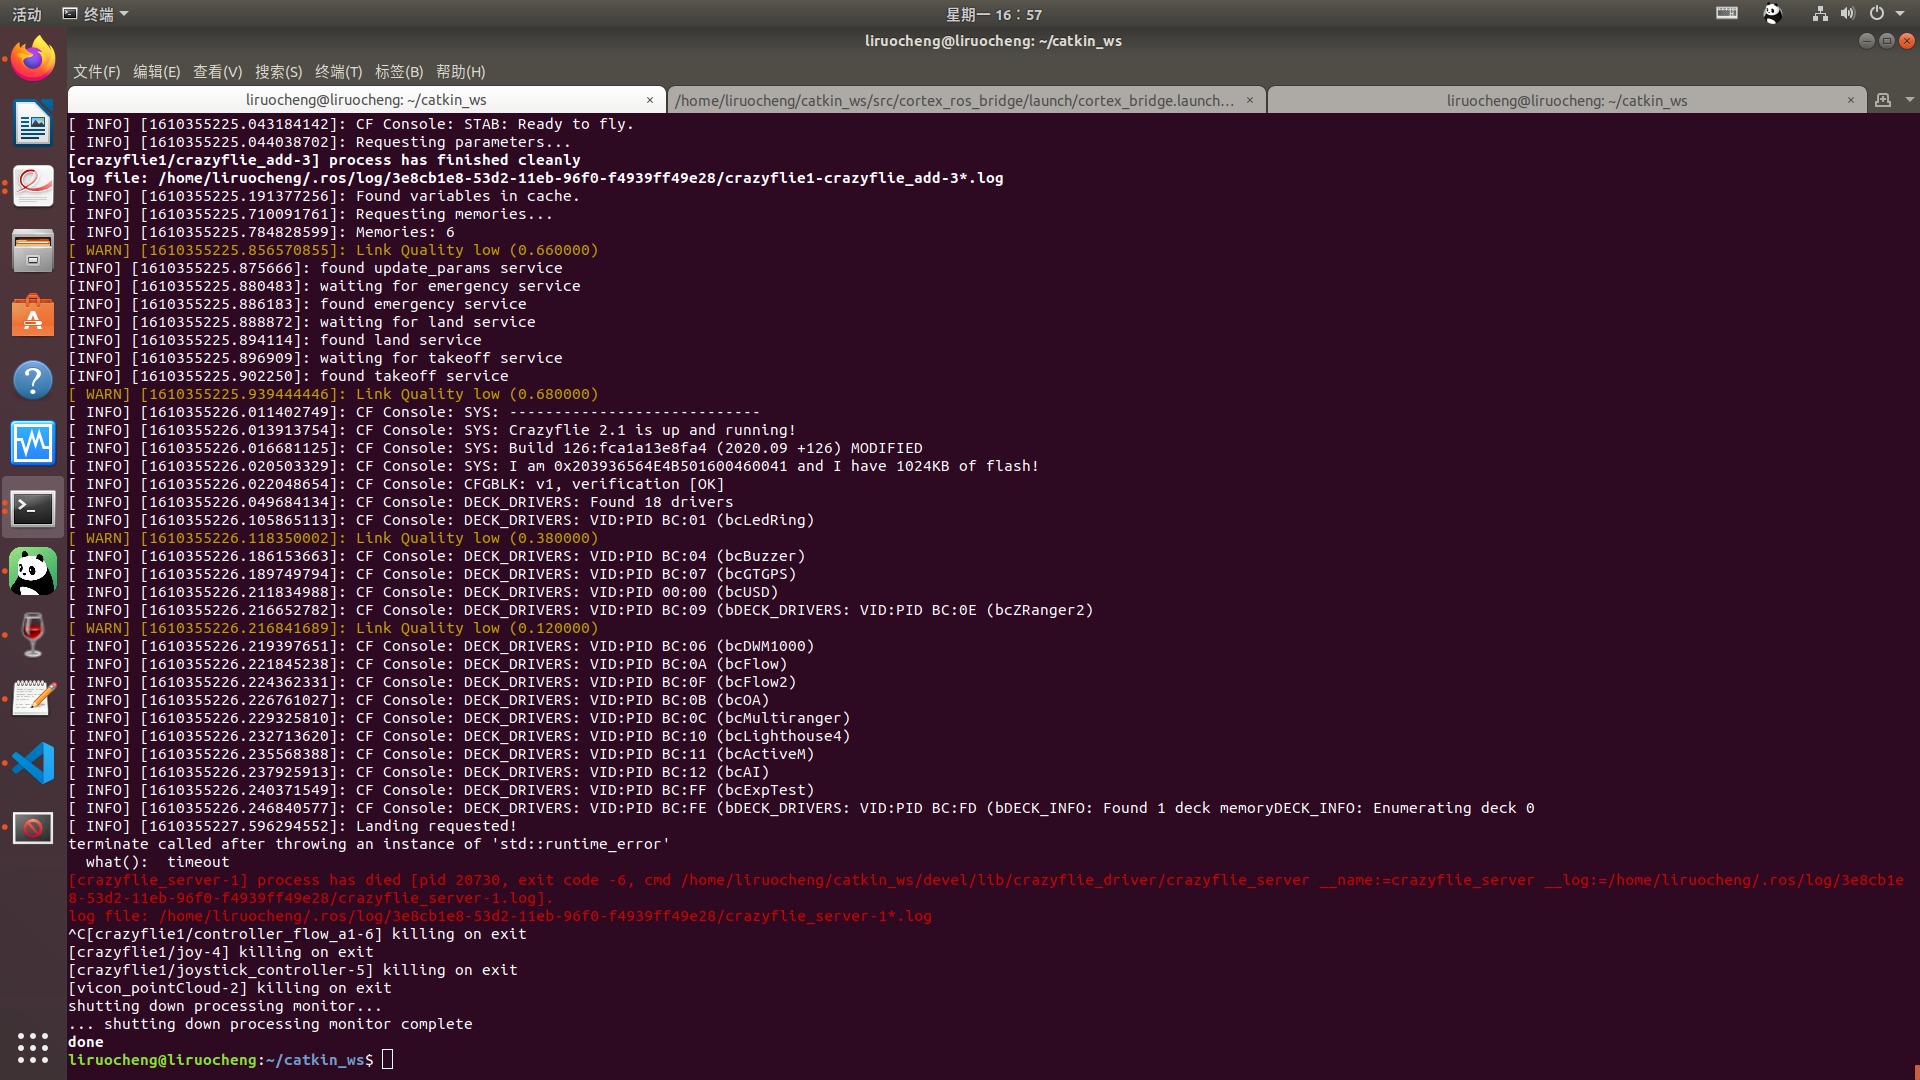Open the 文件(F) menu

(96, 72)
